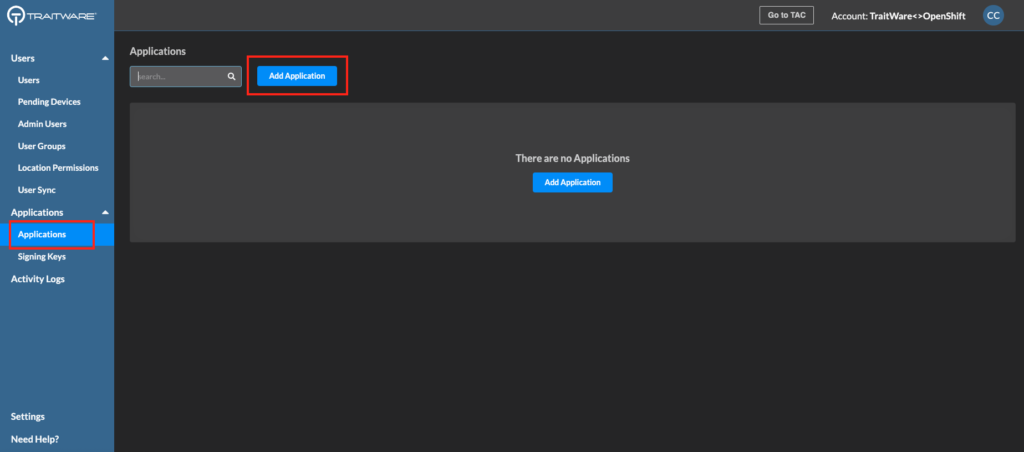Click the "There are no Applications" message
Screen dimensions: 1024x452
[x=573, y=158]
